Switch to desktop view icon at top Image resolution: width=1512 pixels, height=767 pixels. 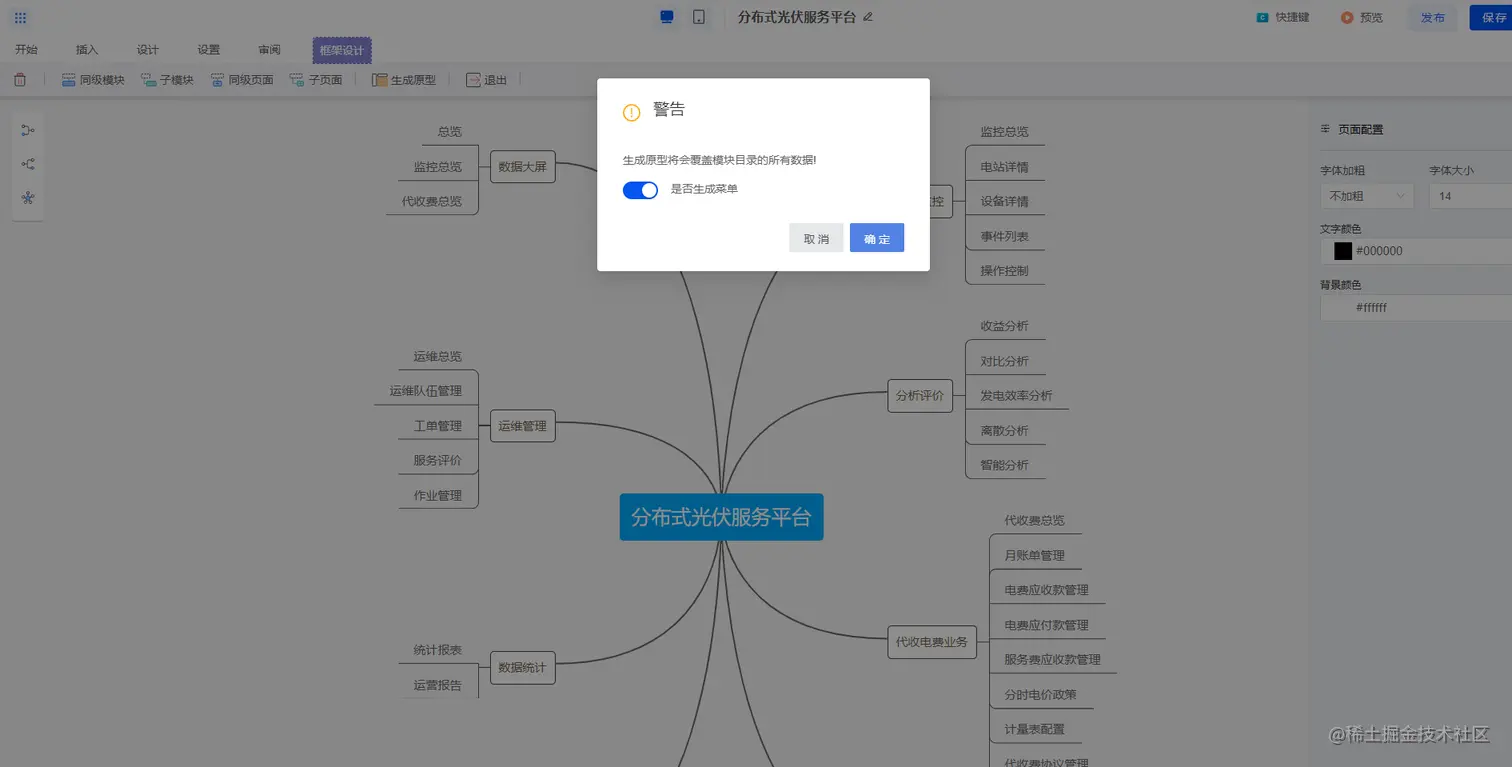pyautogui.click(x=666, y=17)
